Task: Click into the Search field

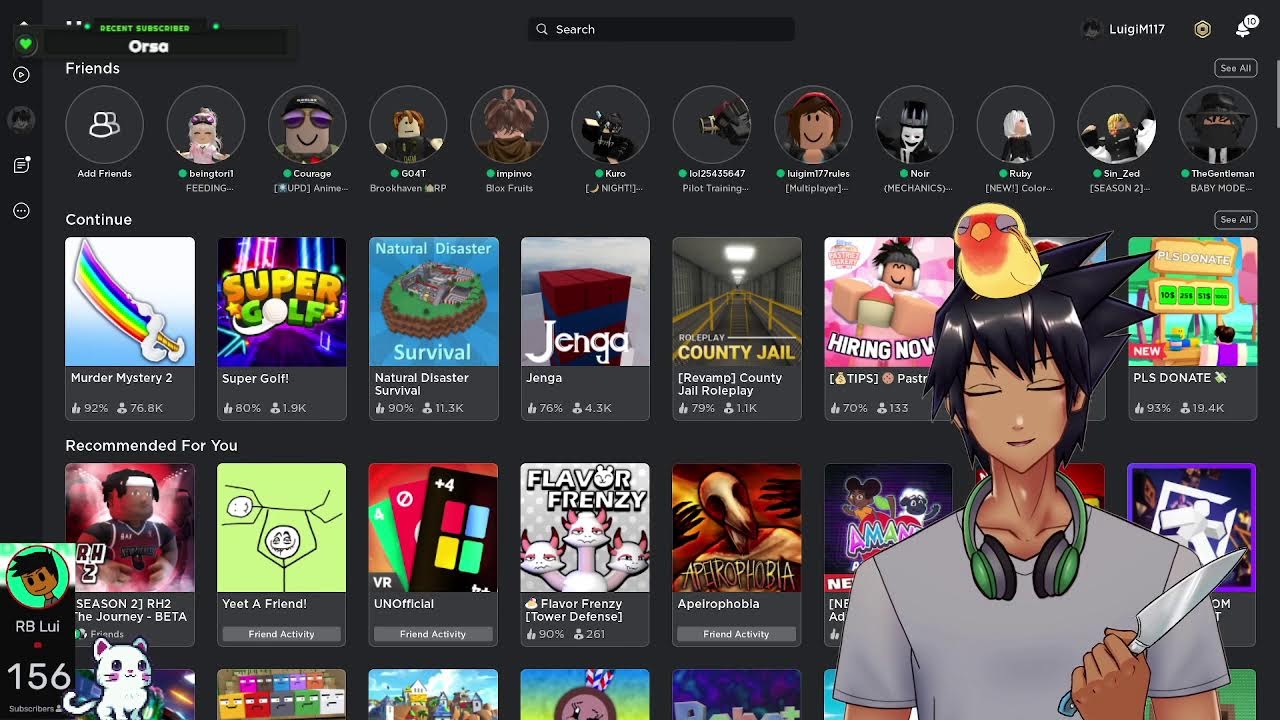Action: (661, 29)
